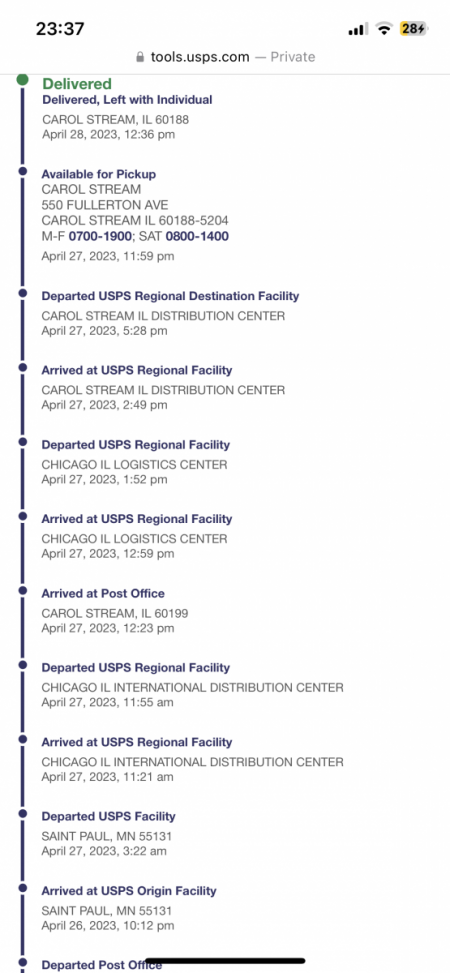Tap the tools.usps.com address bar
Image resolution: width=450 pixels, height=973 pixels.
tap(225, 57)
